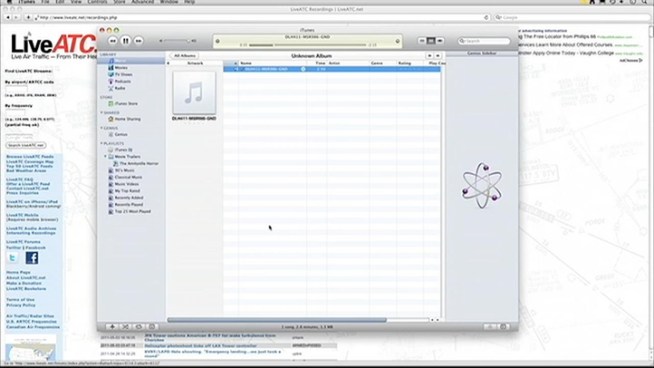Collapse the Movie Trailers folder
The height and width of the screenshot is (368, 654).
point(105,156)
